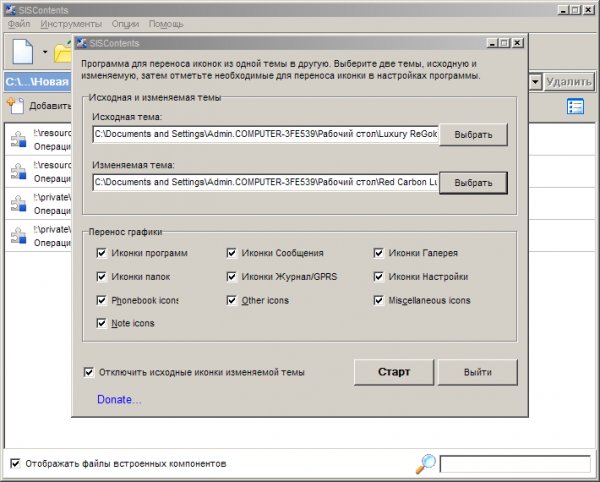Select the second private file icon in list

[18, 236]
